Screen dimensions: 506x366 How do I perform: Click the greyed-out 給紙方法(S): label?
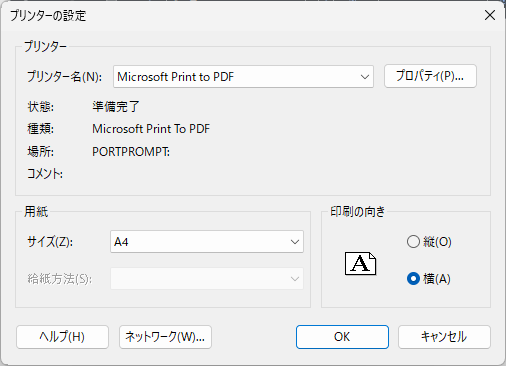(60, 279)
